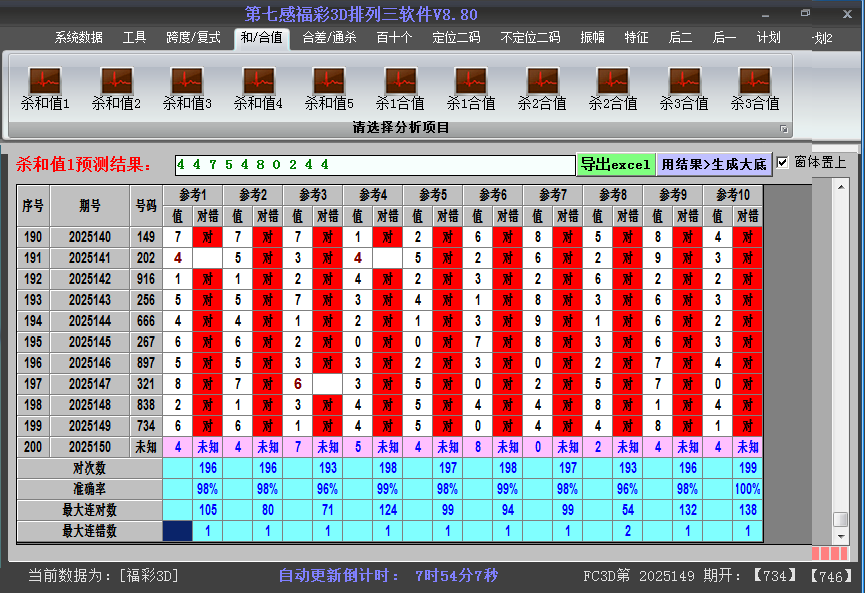
Task: Open the 后一 tab
Action: click(x=724, y=38)
